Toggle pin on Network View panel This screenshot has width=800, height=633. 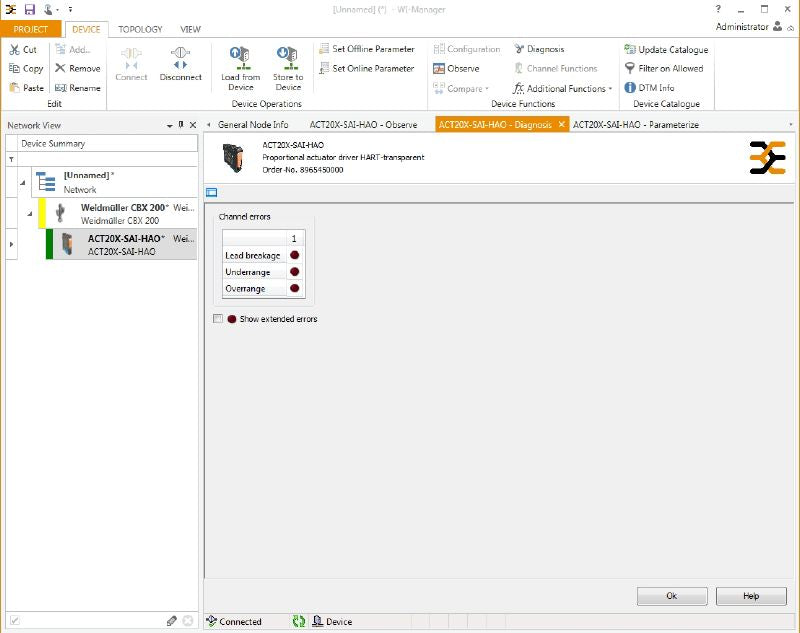click(x=181, y=125)
